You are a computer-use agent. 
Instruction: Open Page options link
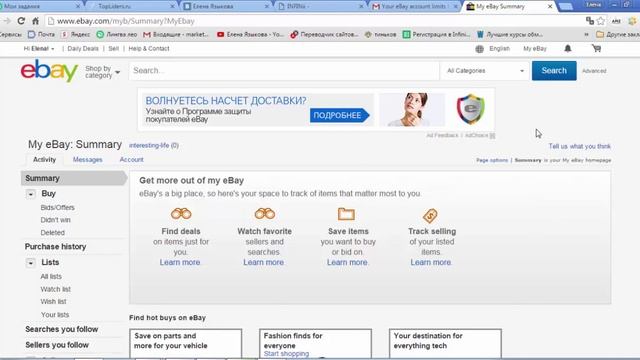click(492, 160)
